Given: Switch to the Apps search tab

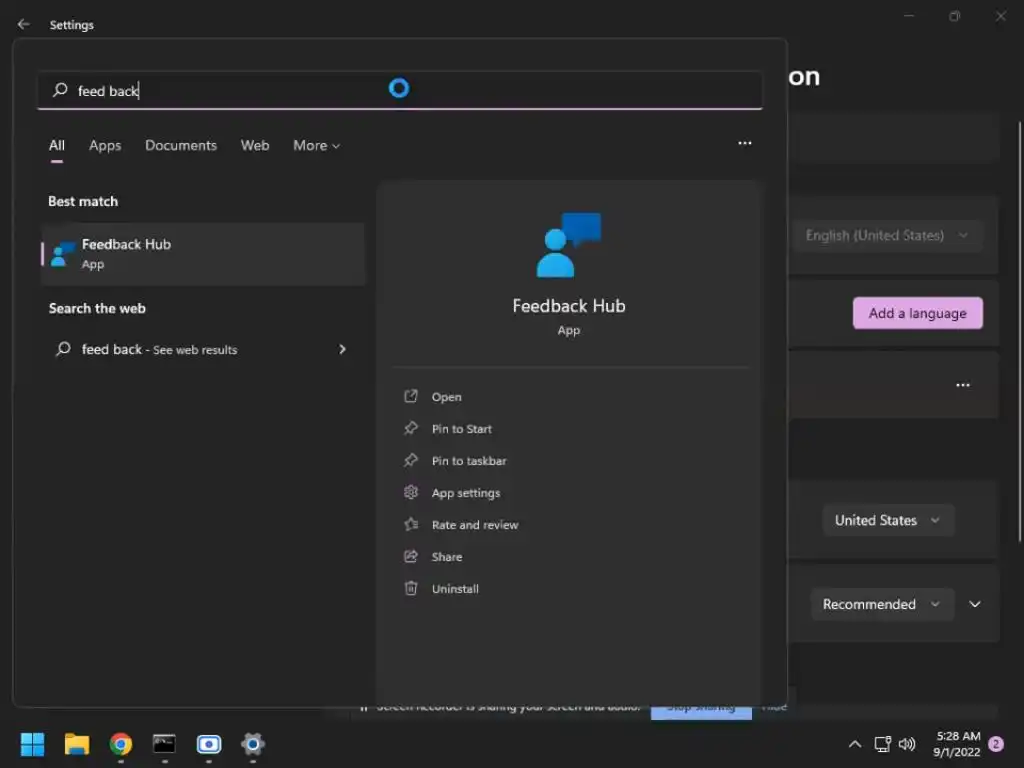Looking at the screenshot, I should (105, 146).
